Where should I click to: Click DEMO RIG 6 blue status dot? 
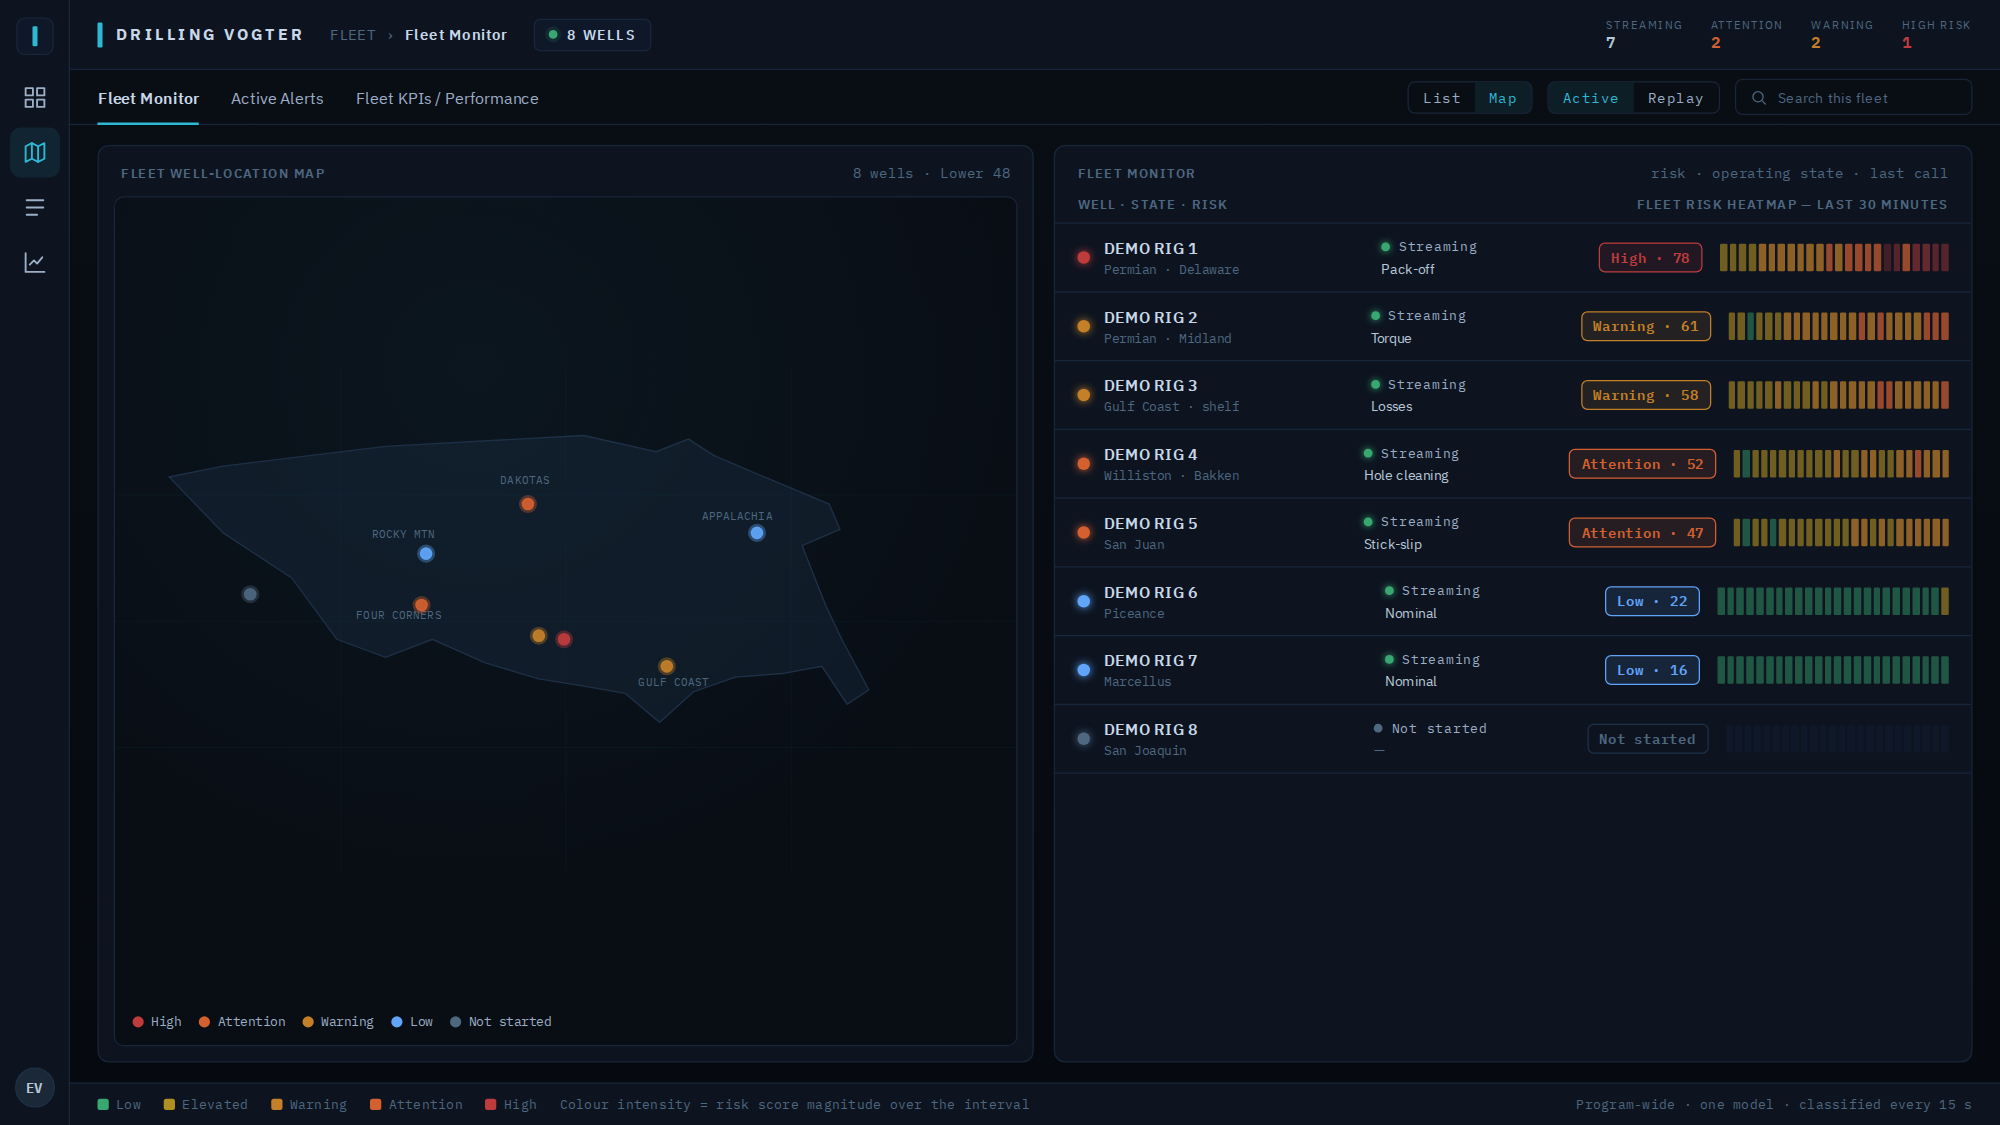point(1083,602)
